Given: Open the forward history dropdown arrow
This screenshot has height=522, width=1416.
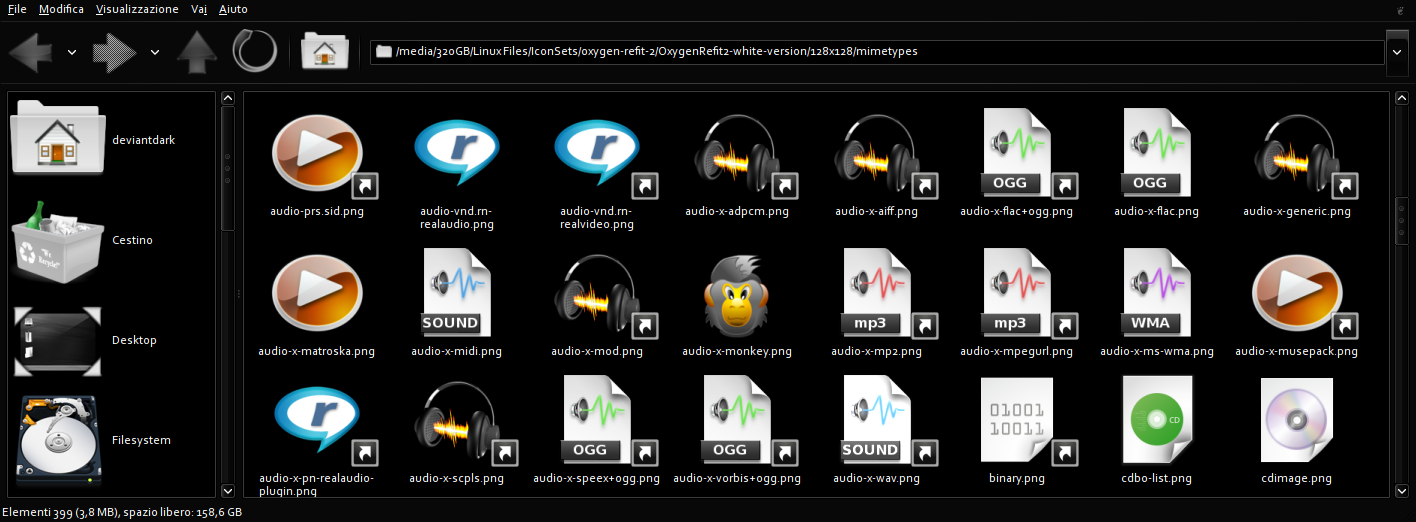Looking at the screenshot, I should tap(155, 52).
